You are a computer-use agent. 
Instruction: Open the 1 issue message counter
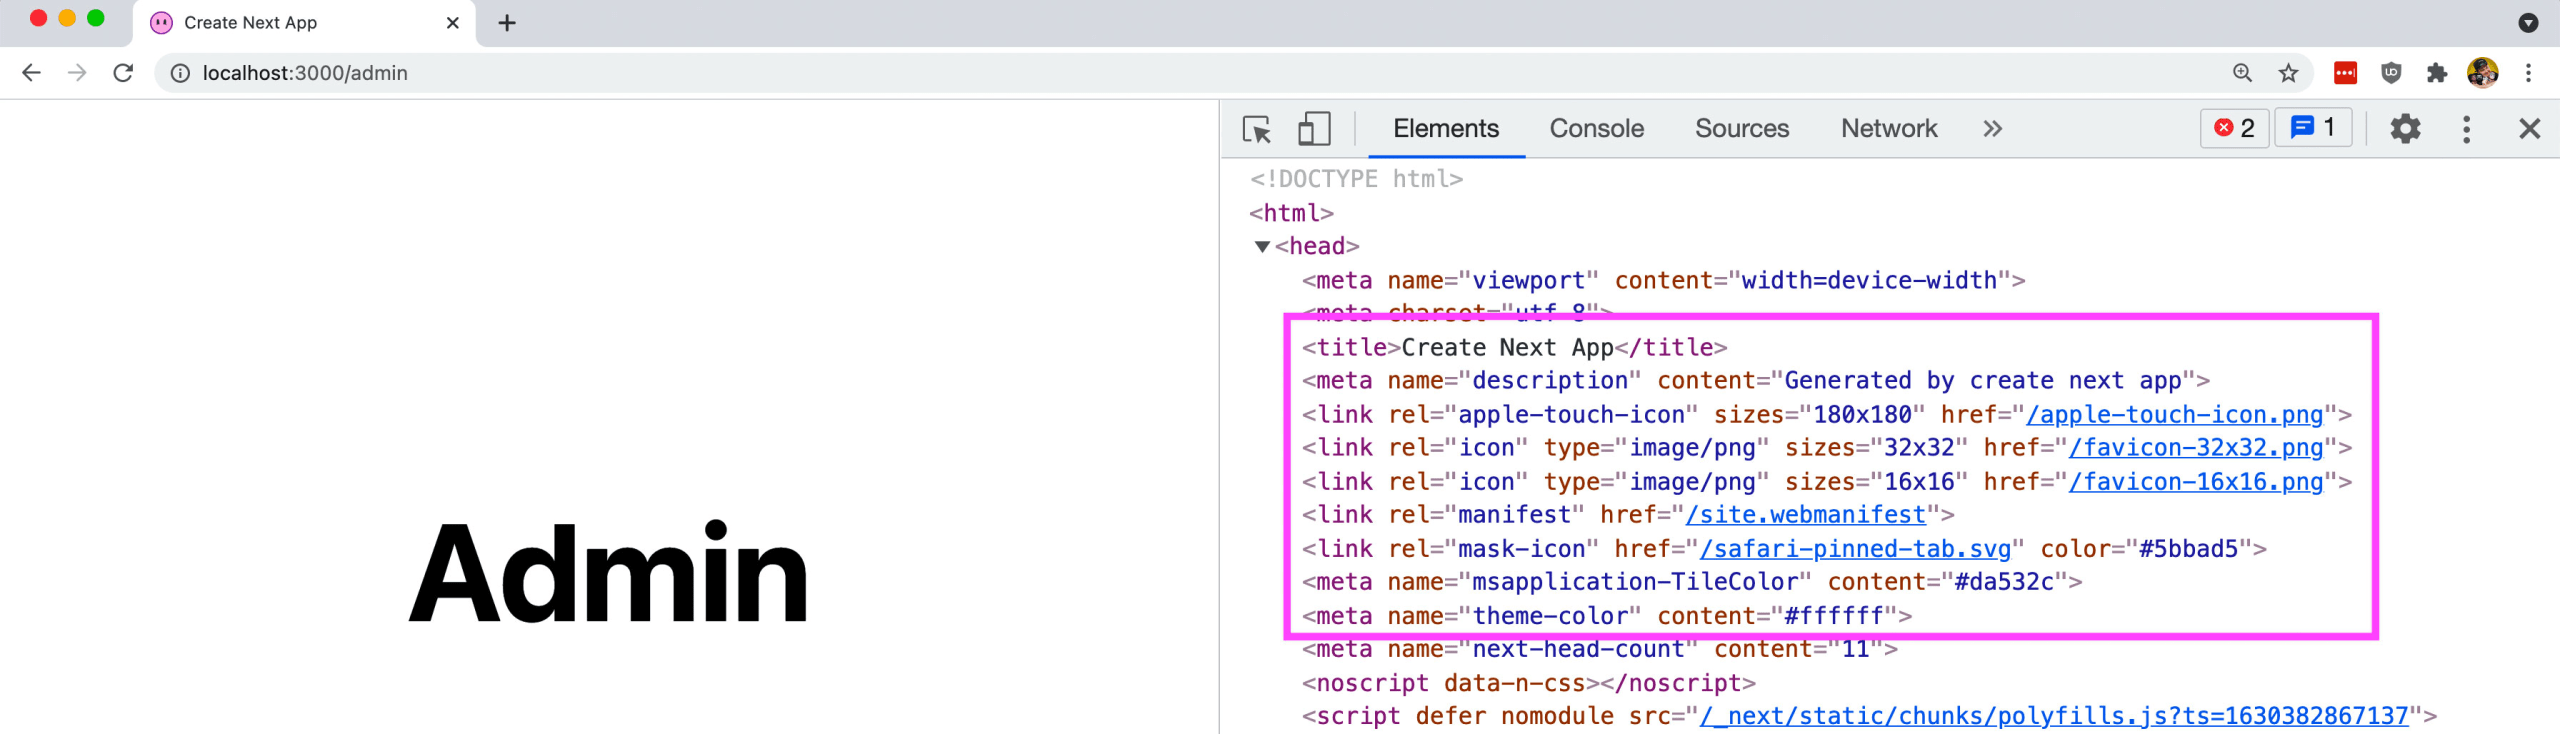tap(2313, 128)
